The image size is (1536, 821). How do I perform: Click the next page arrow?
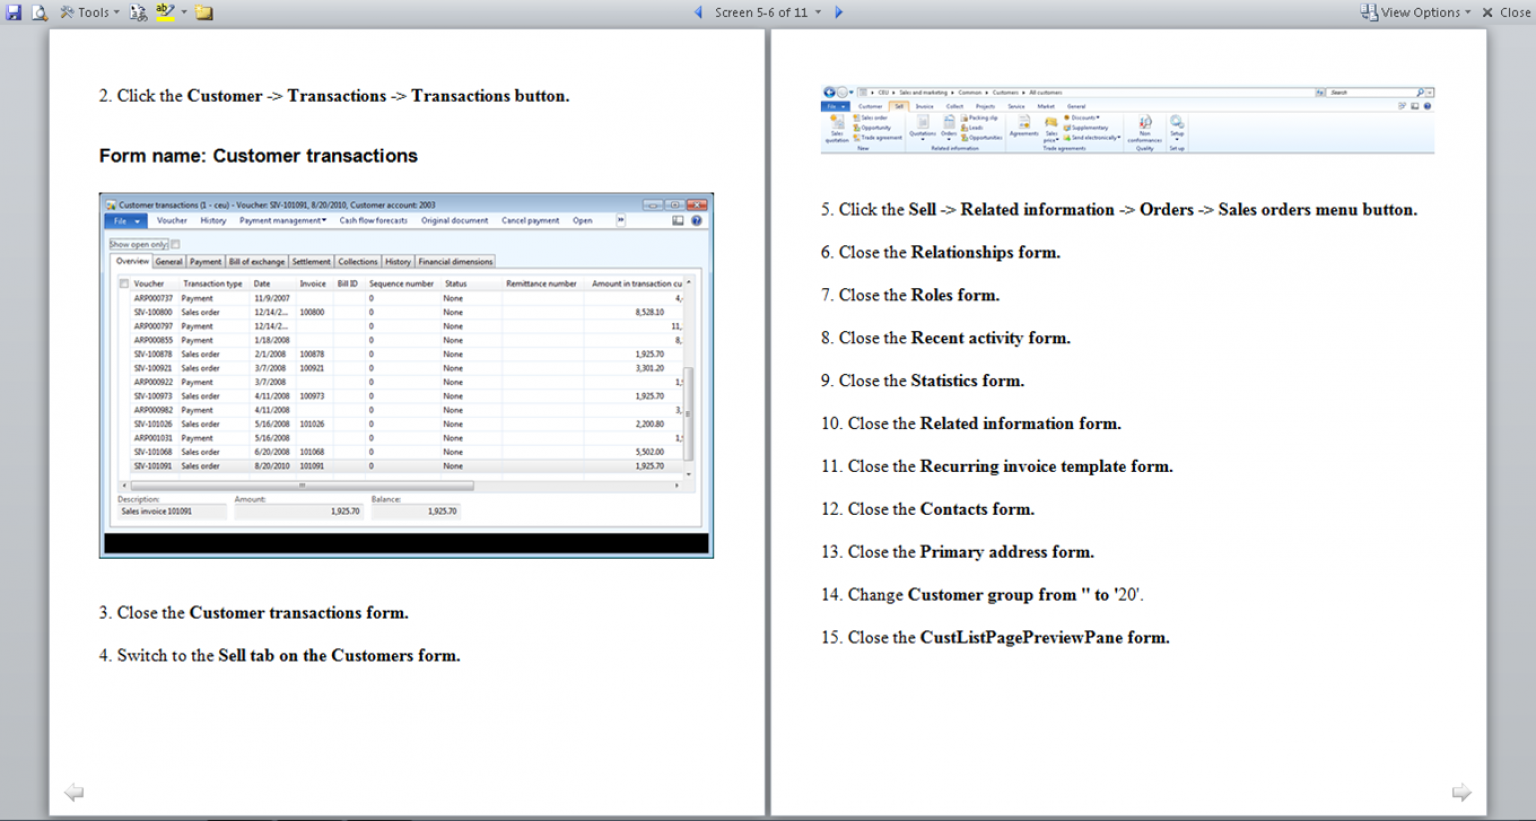point(838,12)
